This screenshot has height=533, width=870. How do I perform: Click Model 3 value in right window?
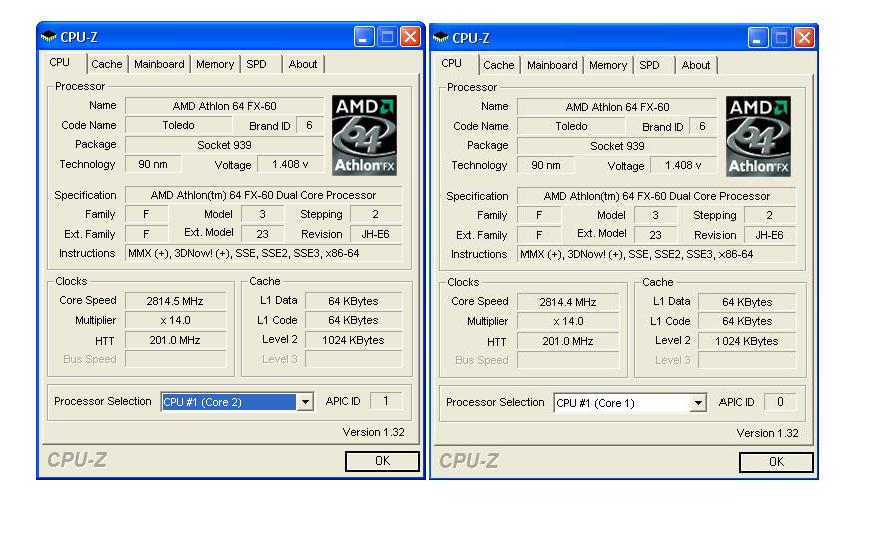(x=655, y=215)
